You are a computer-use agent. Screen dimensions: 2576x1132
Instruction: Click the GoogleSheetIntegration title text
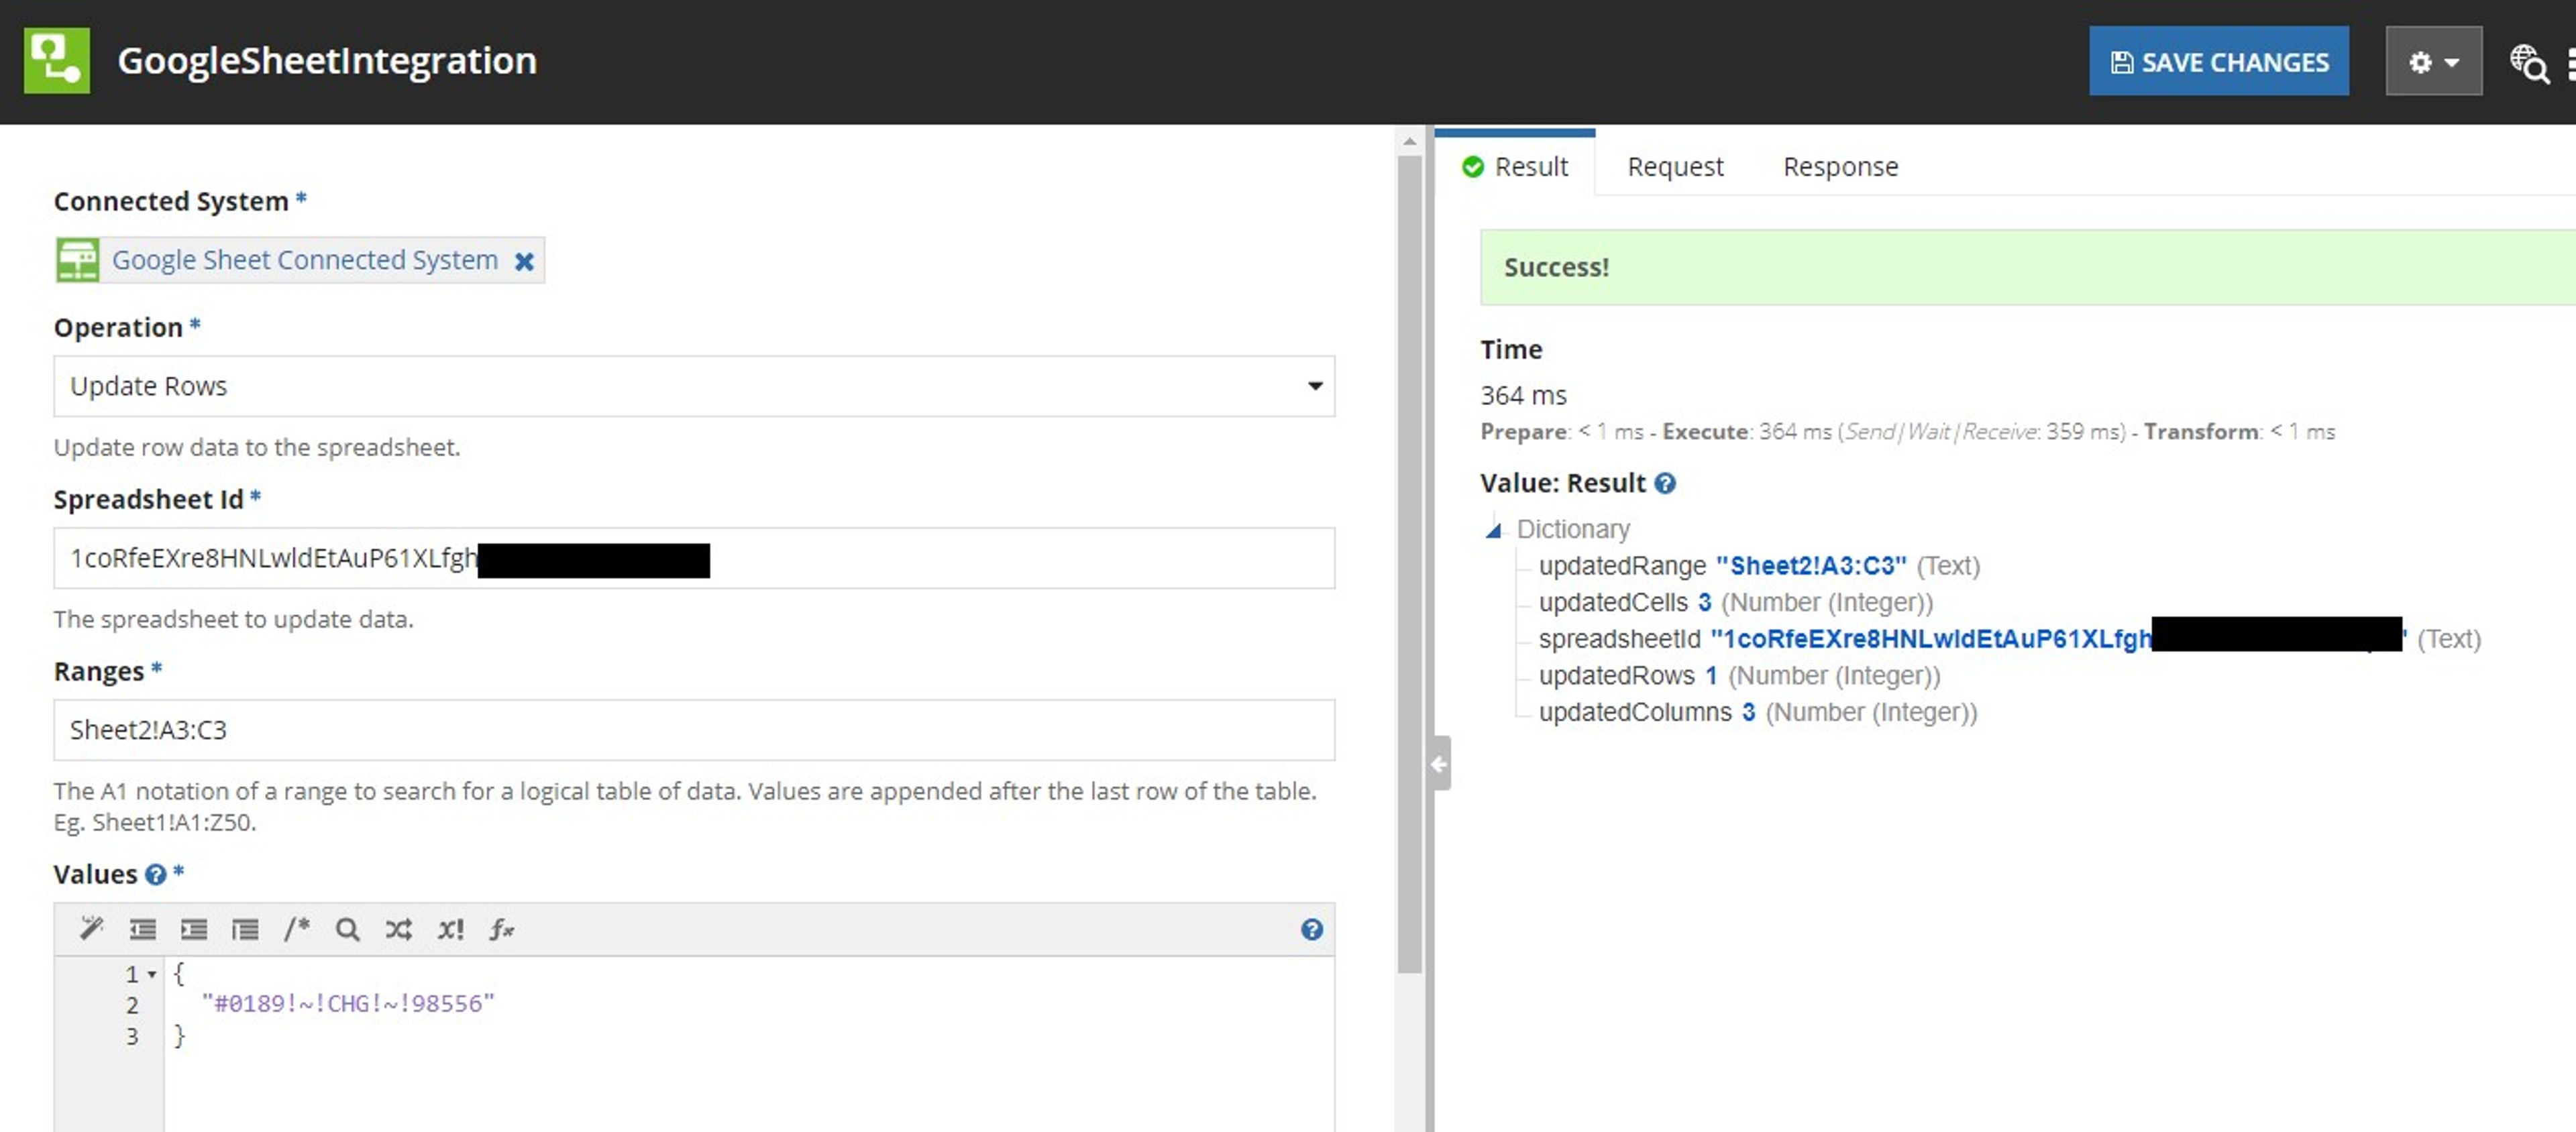point(327,61)
